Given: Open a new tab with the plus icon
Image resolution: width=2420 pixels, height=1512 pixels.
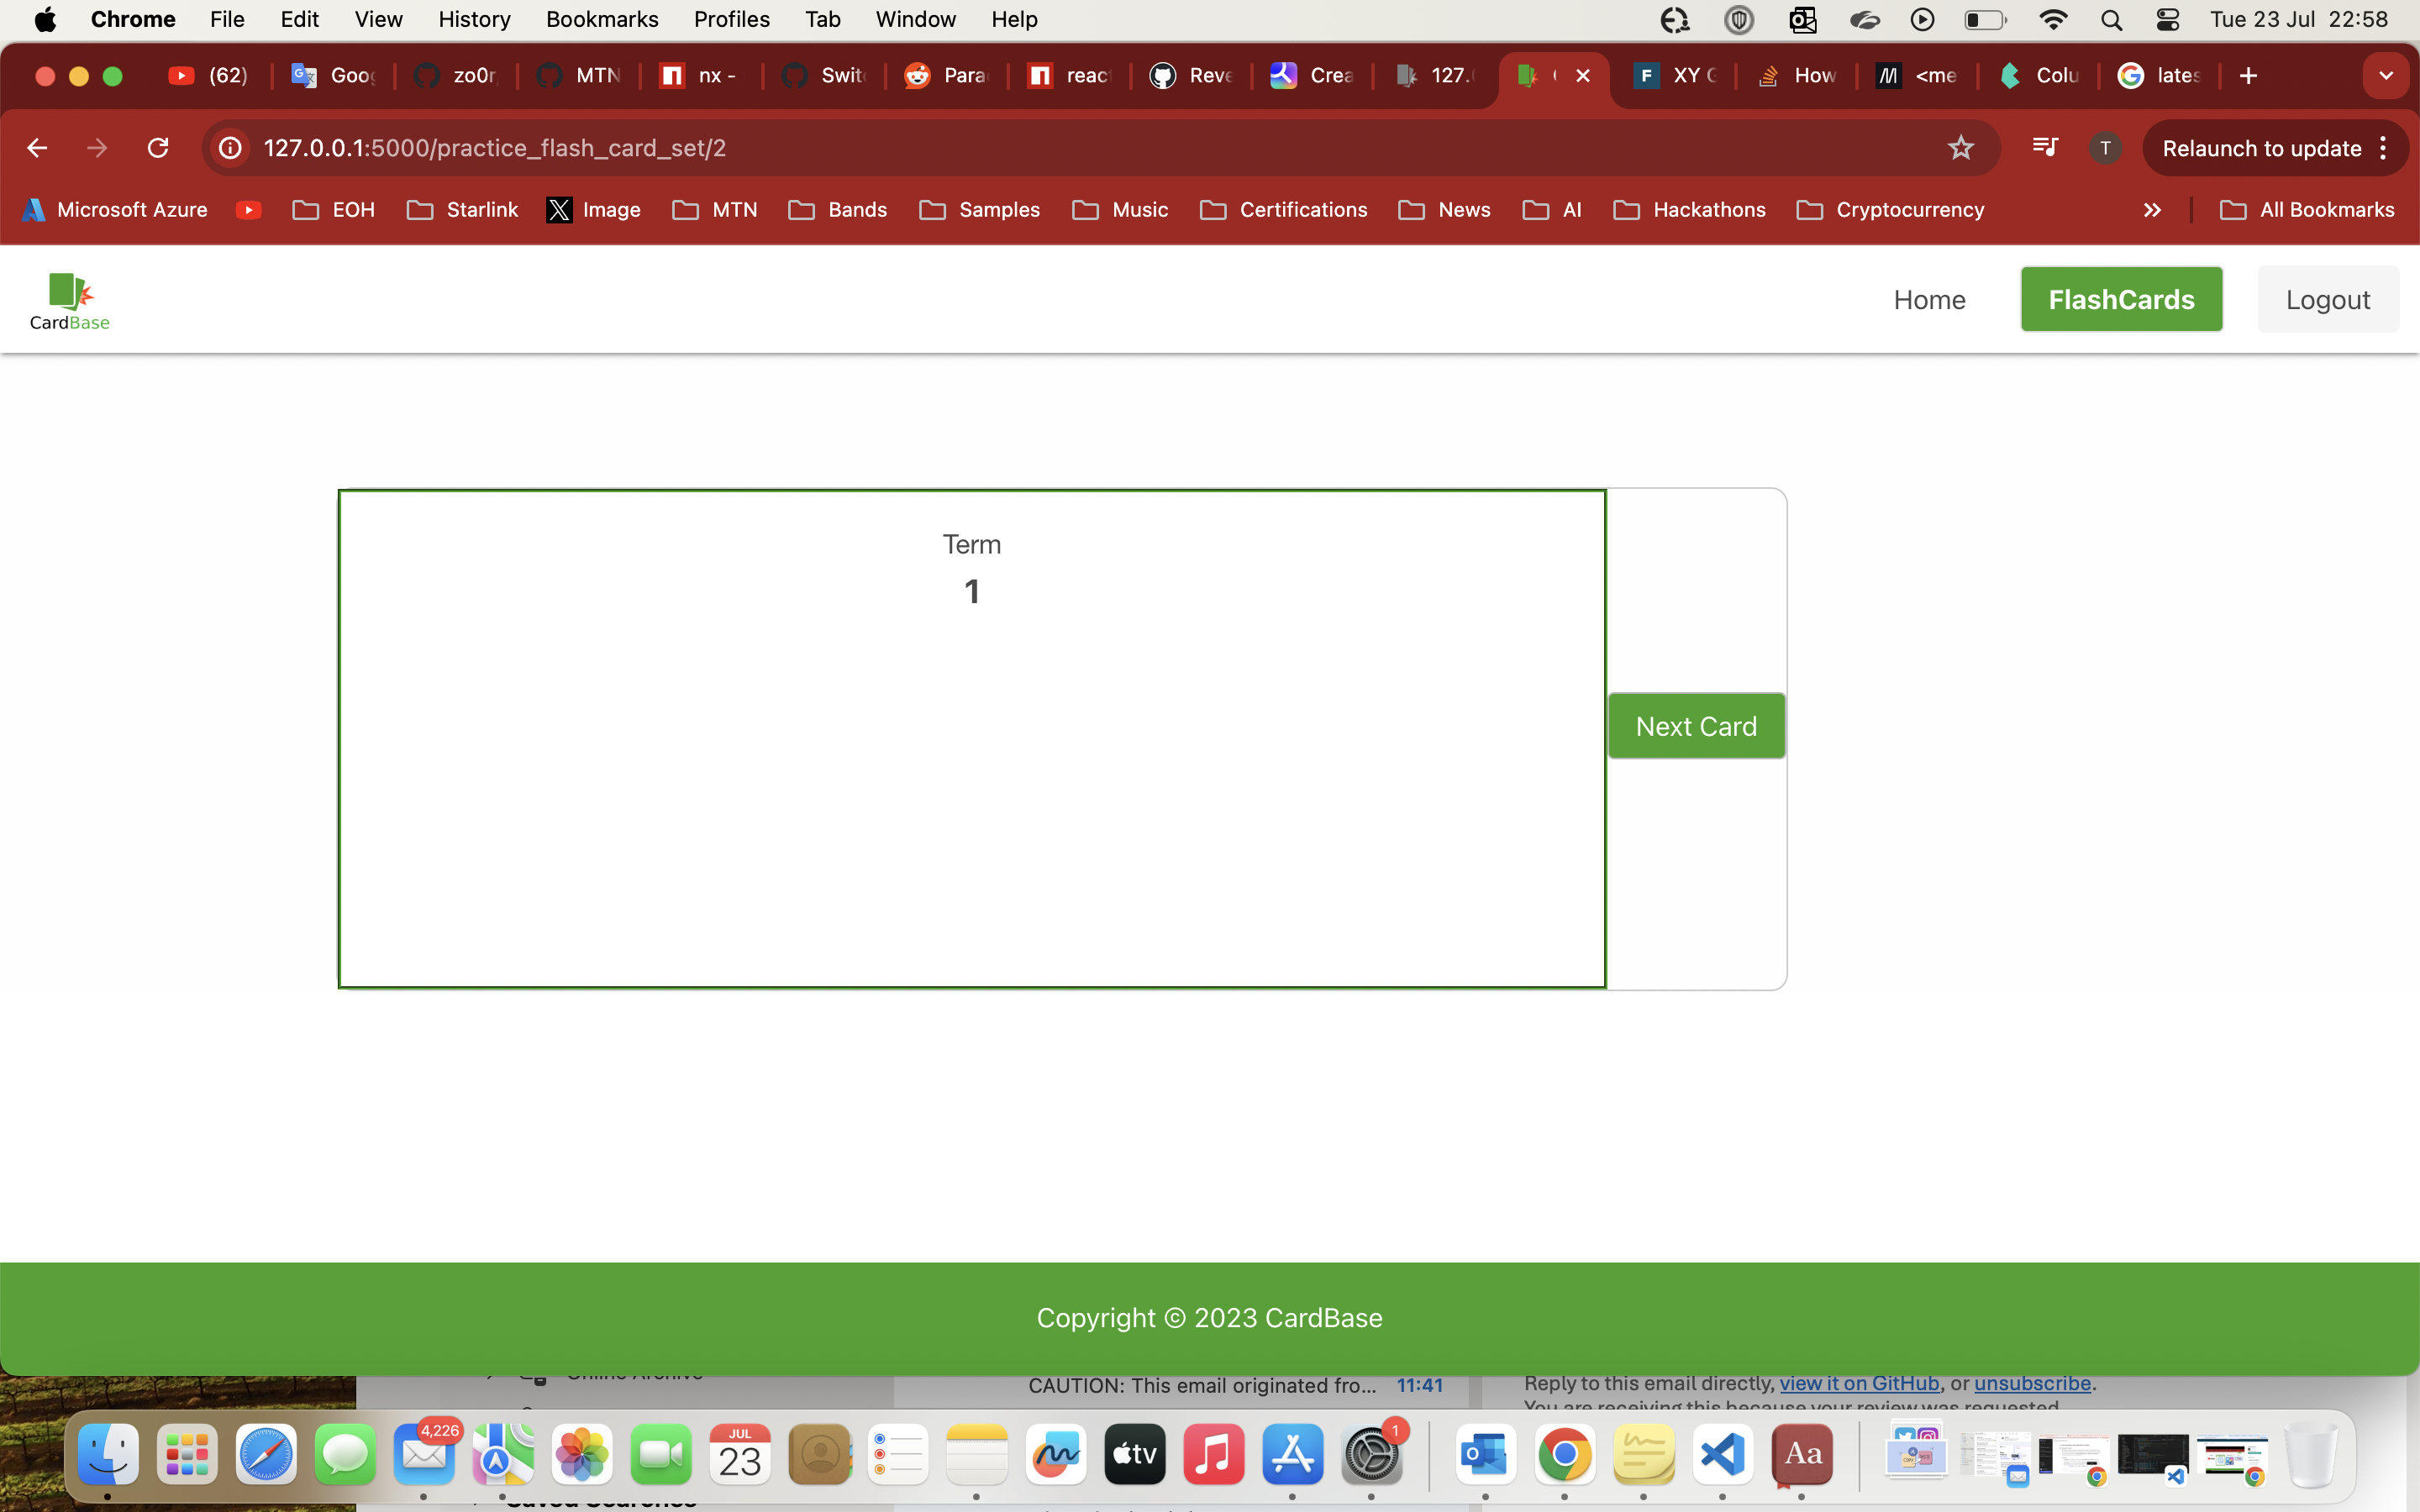Looking at the screenshot, I should [2248, 76].
